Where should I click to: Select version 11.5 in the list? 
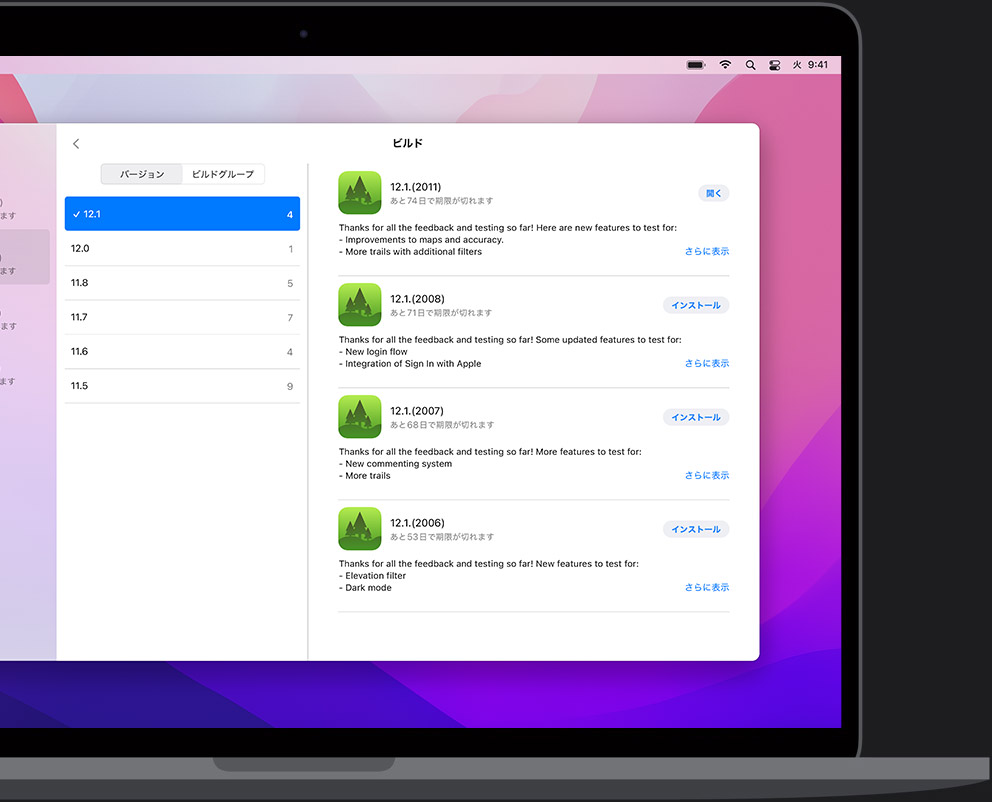(x=182, y=386)
